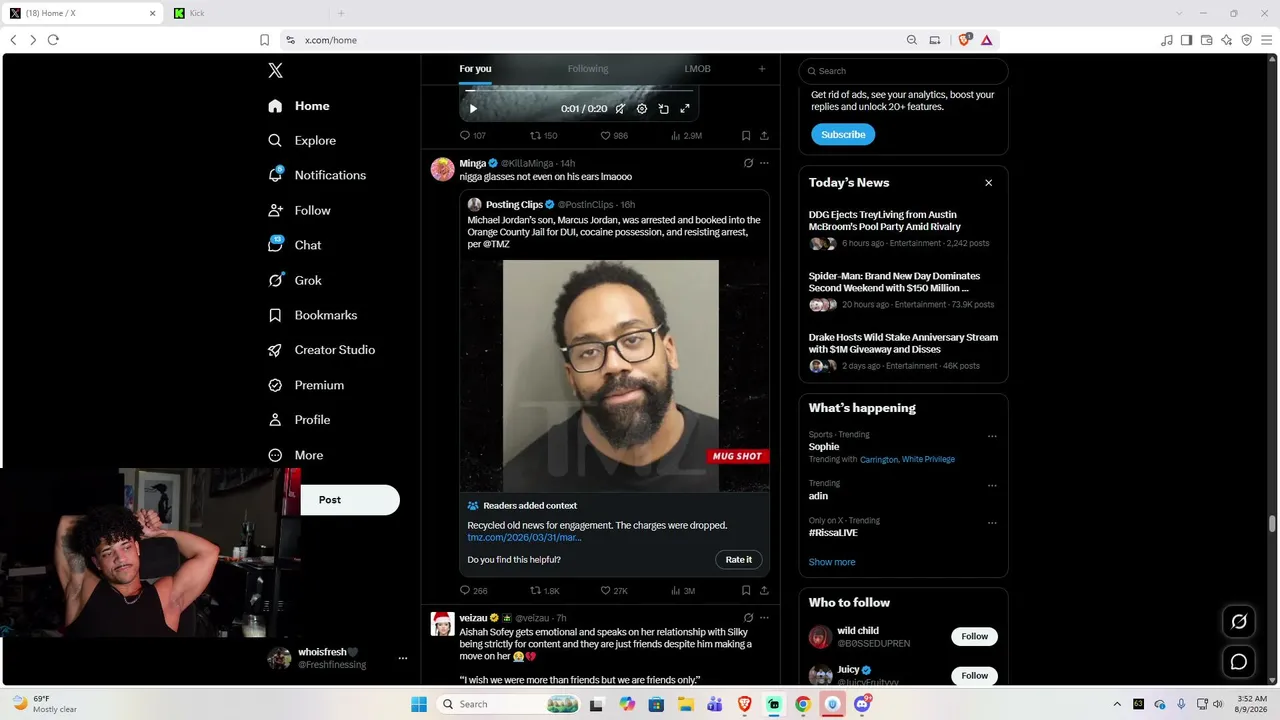Open the Brave Rewards triangle icon
This screenshot has height=720, width=1280.
pyautogui.click(x=986, y=40)
